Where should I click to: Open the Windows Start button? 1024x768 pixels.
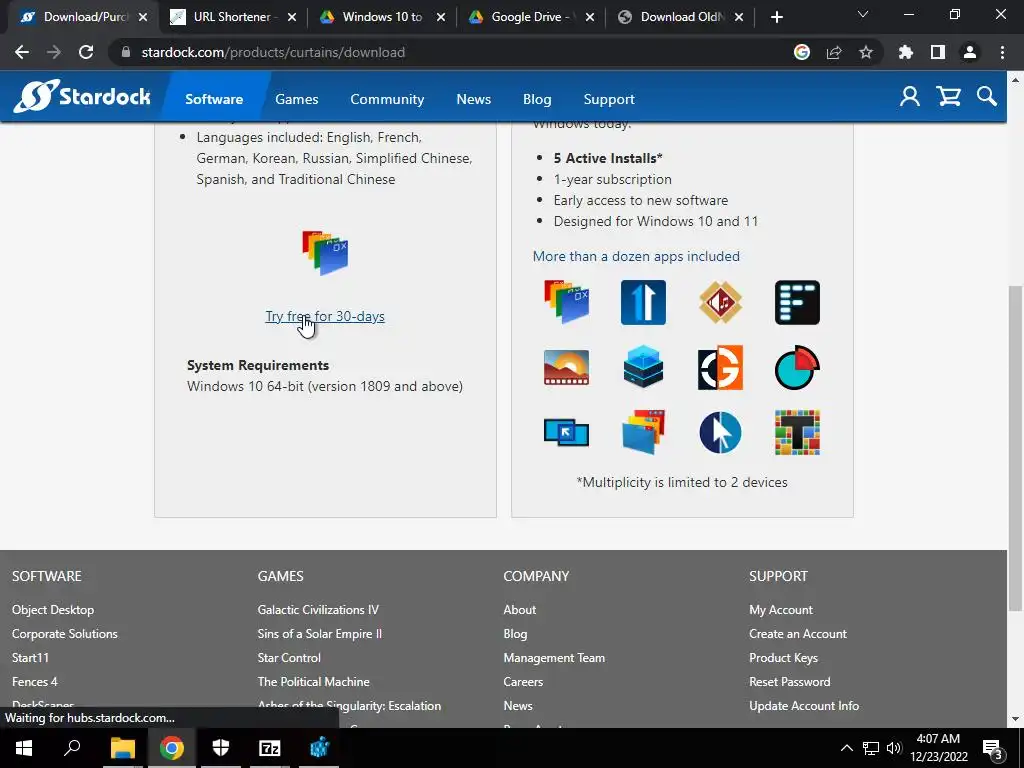pos(24,748)
